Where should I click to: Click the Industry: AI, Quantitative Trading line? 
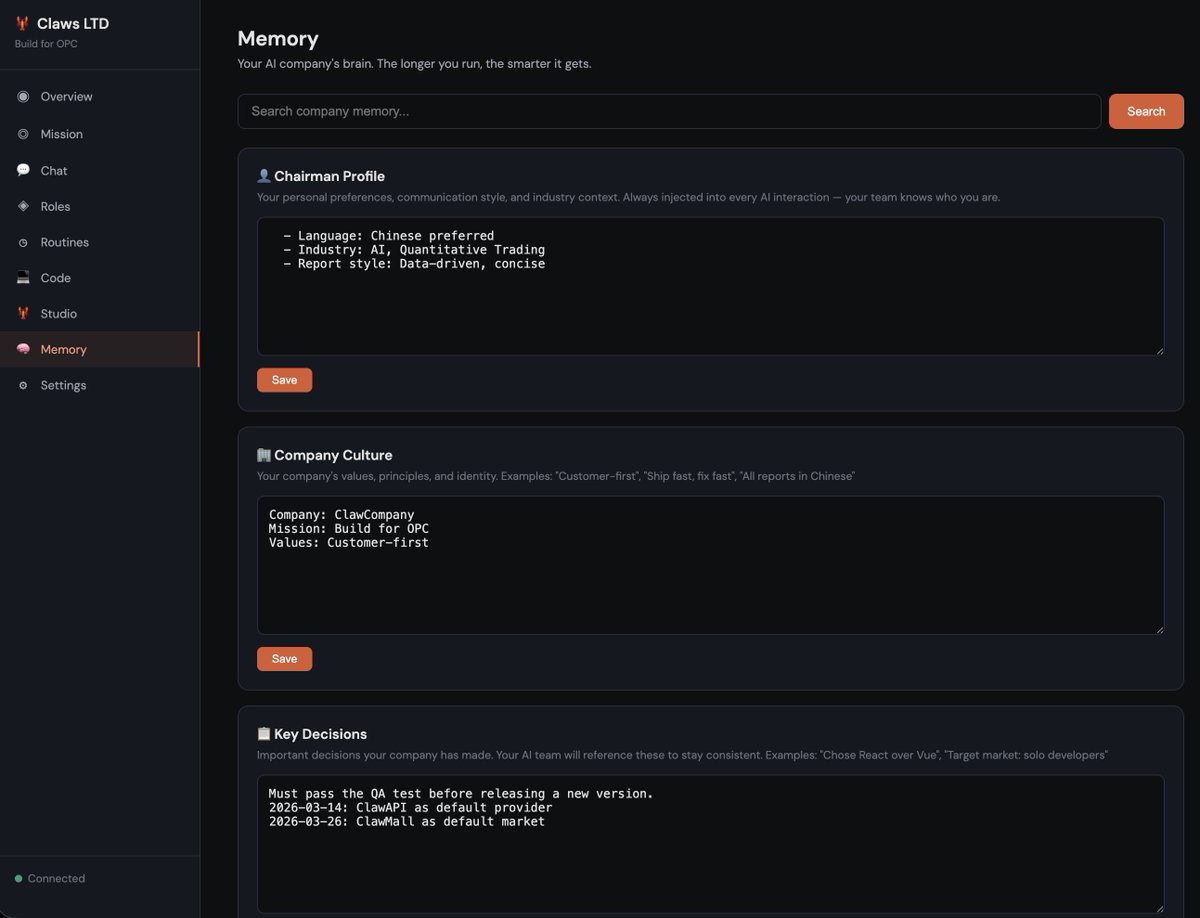pos(414,250)
